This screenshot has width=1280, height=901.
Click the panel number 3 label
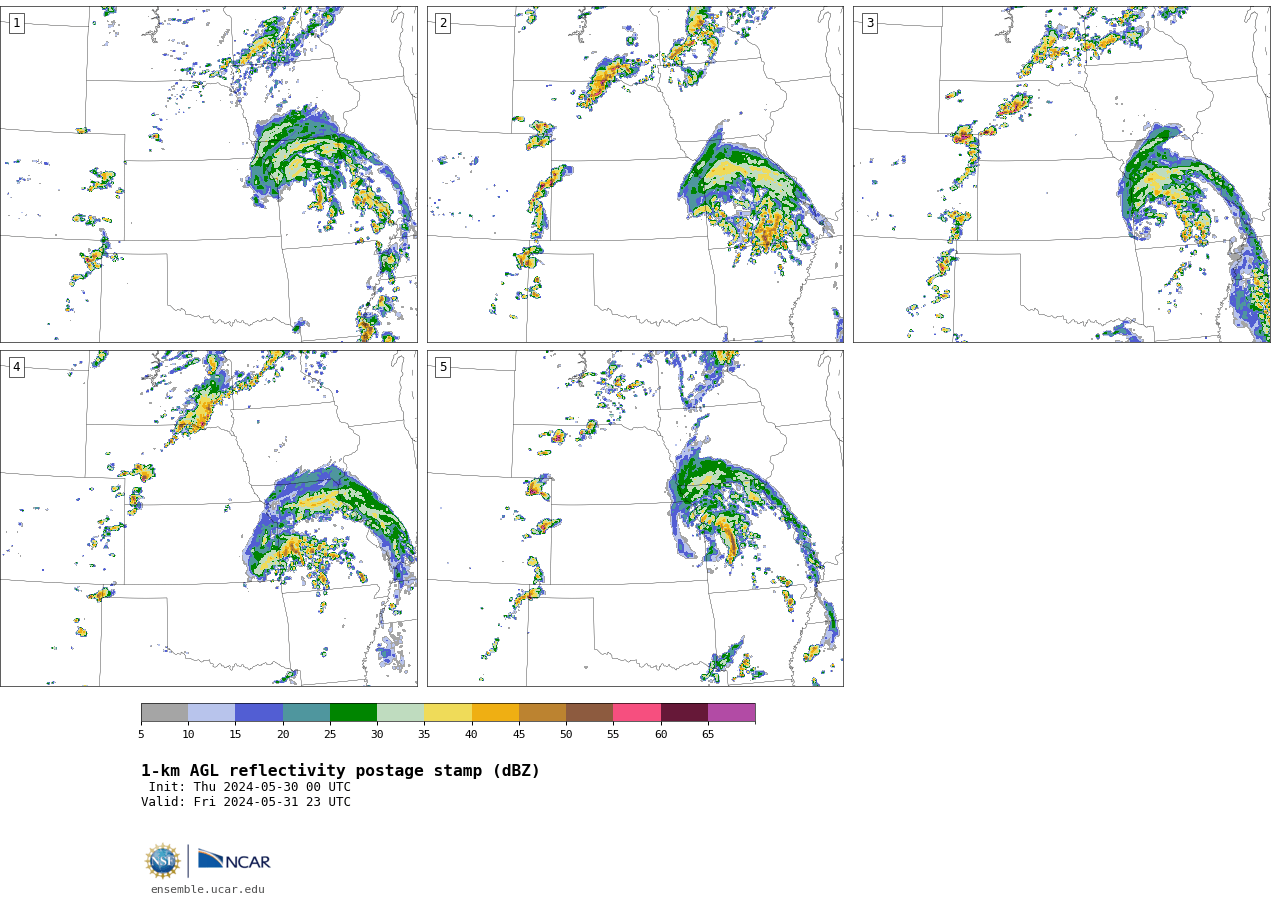tap(869, 23)
